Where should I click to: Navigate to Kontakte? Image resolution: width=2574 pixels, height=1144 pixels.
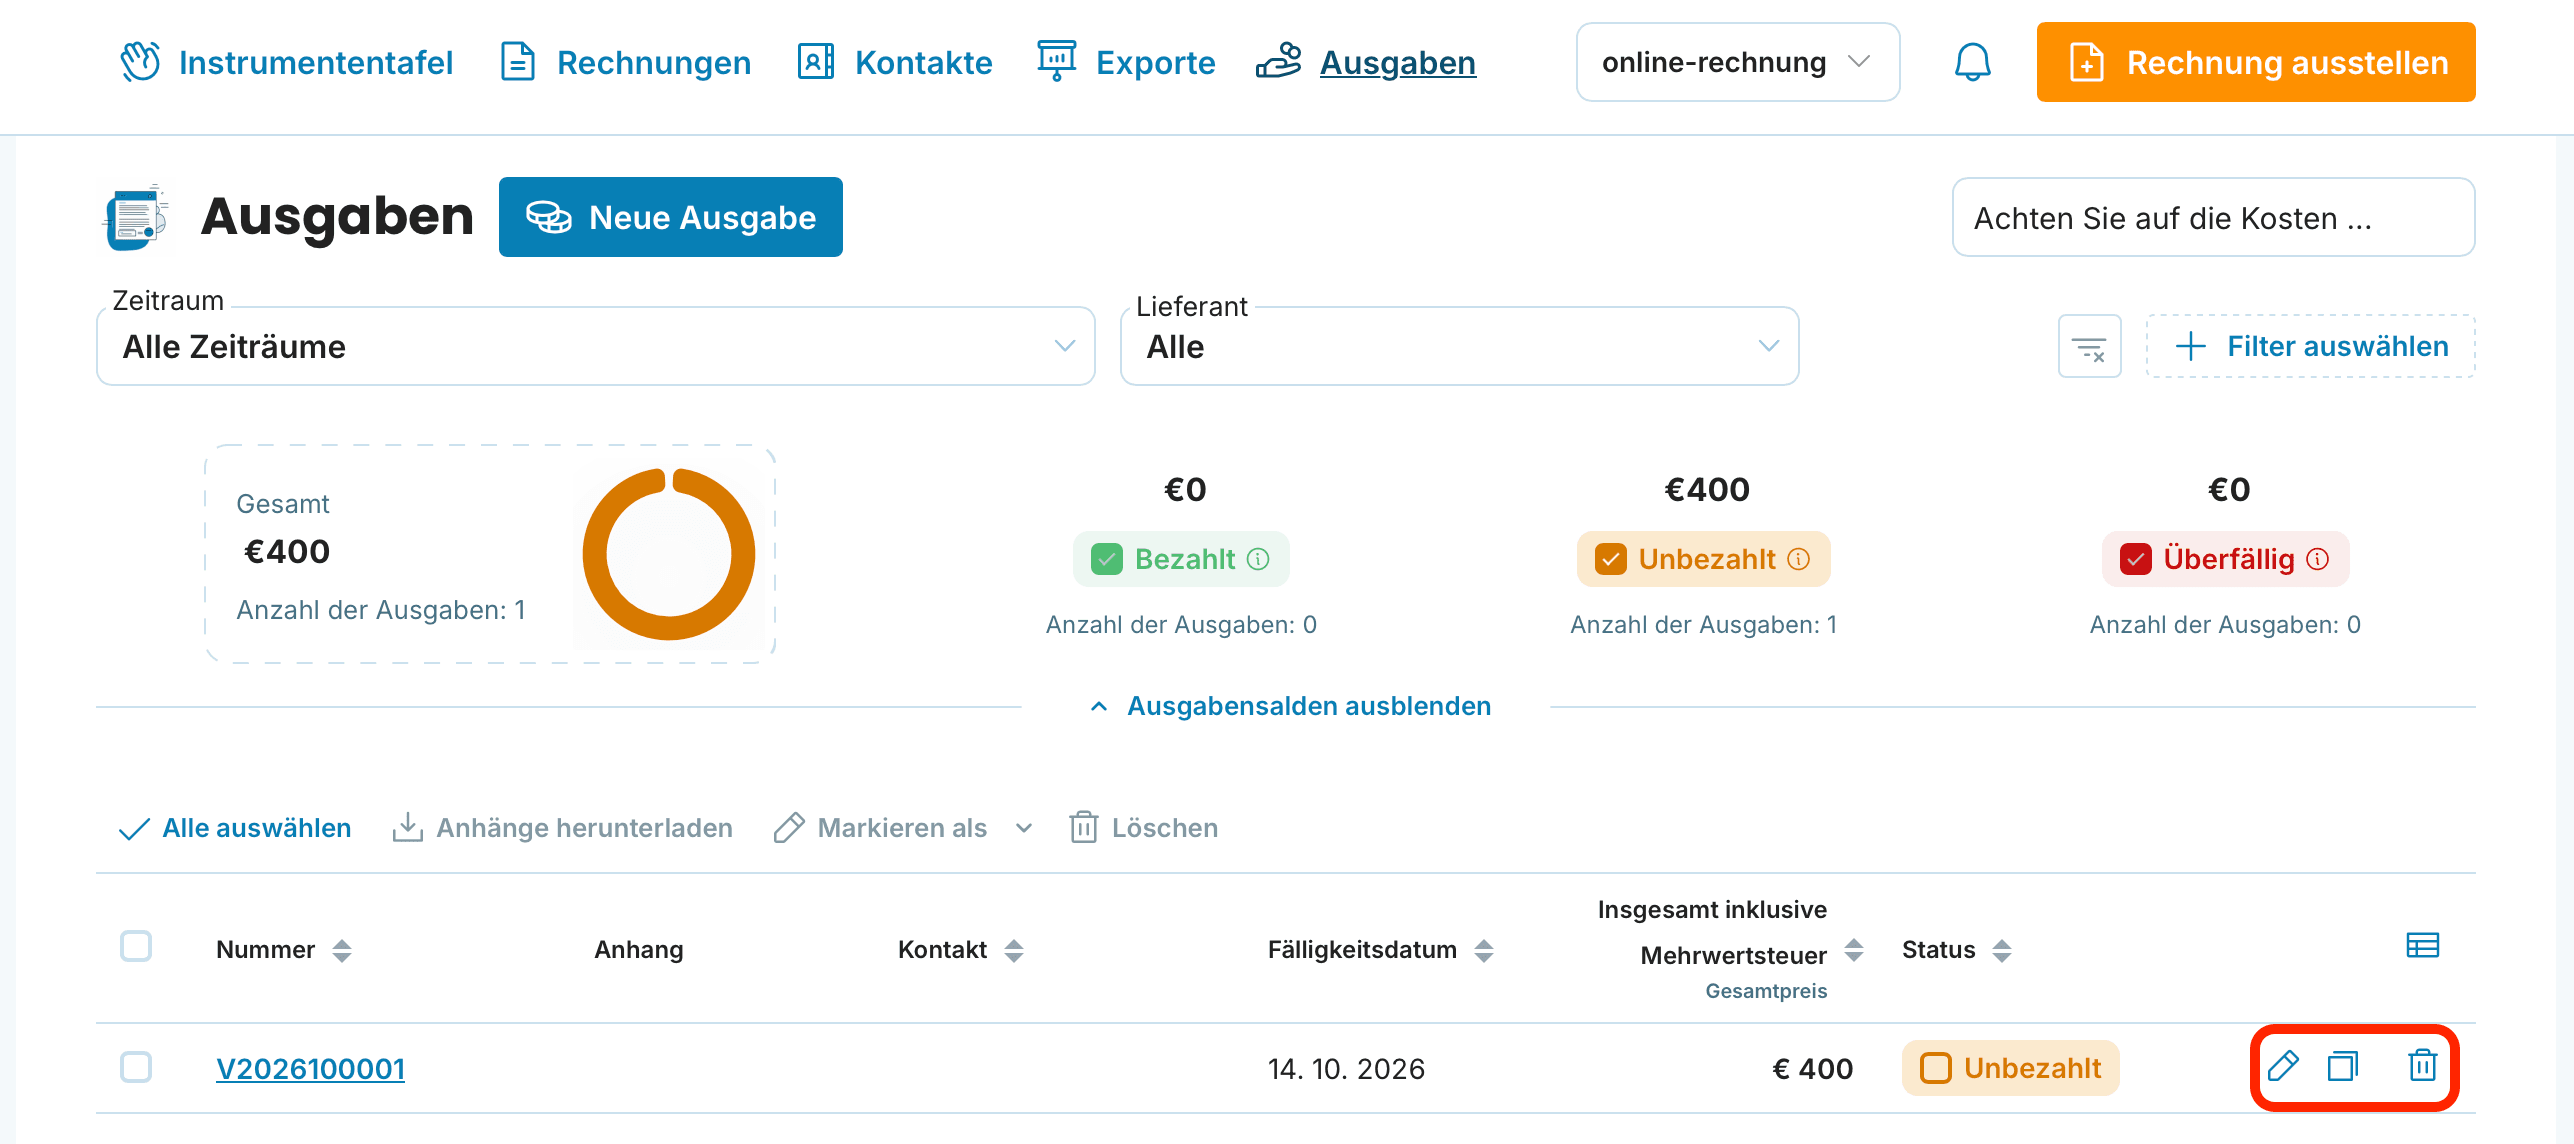tap(894, 62)
